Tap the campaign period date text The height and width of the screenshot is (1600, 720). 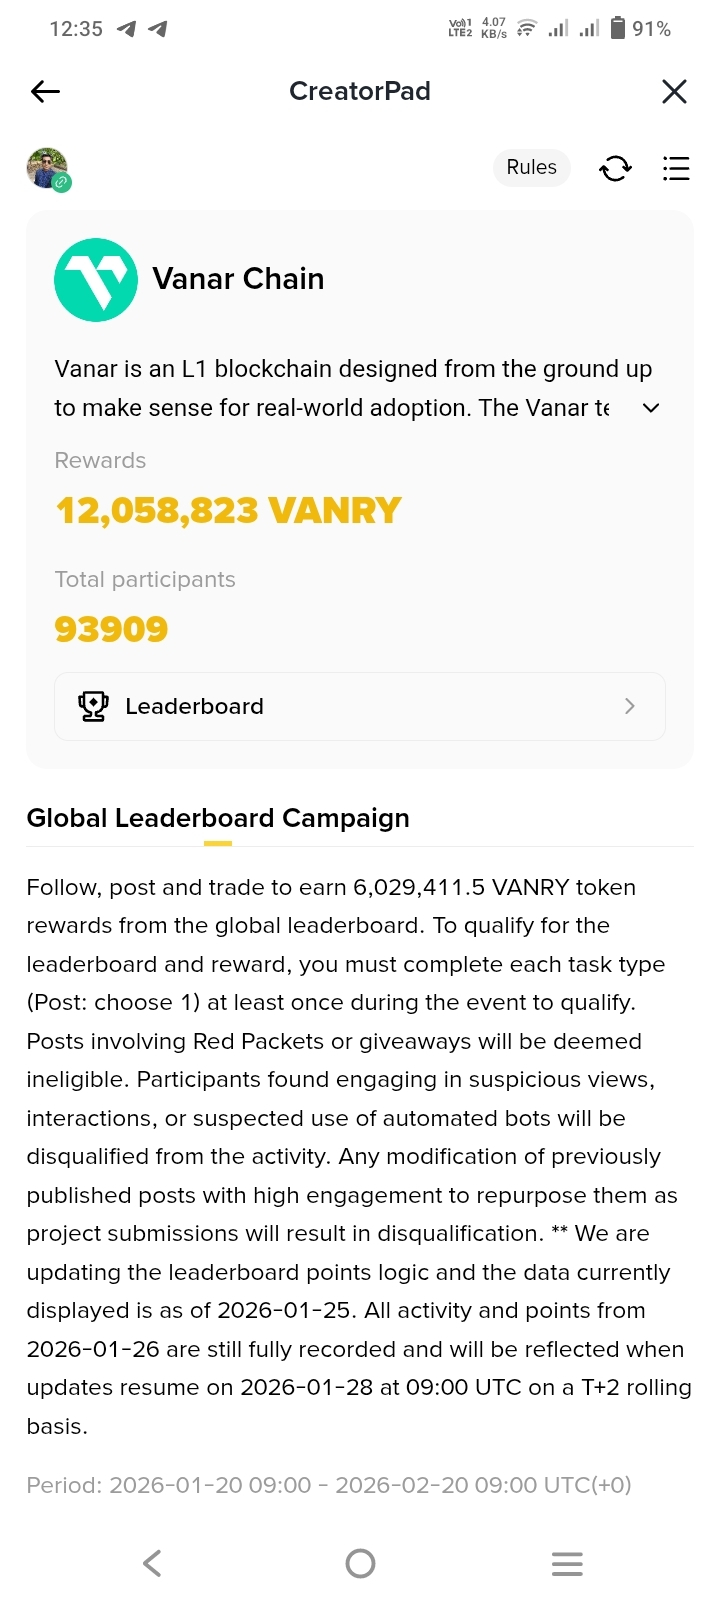[329, 1485]
